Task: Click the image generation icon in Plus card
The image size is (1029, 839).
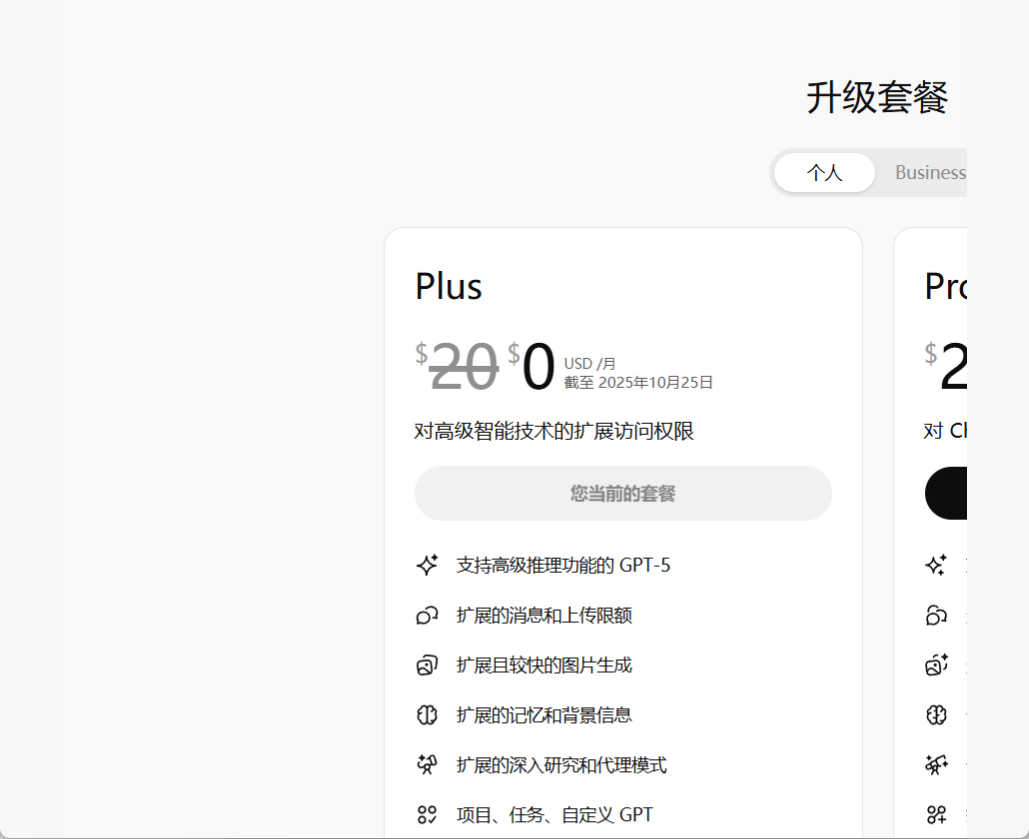Action: click(427, 665)
